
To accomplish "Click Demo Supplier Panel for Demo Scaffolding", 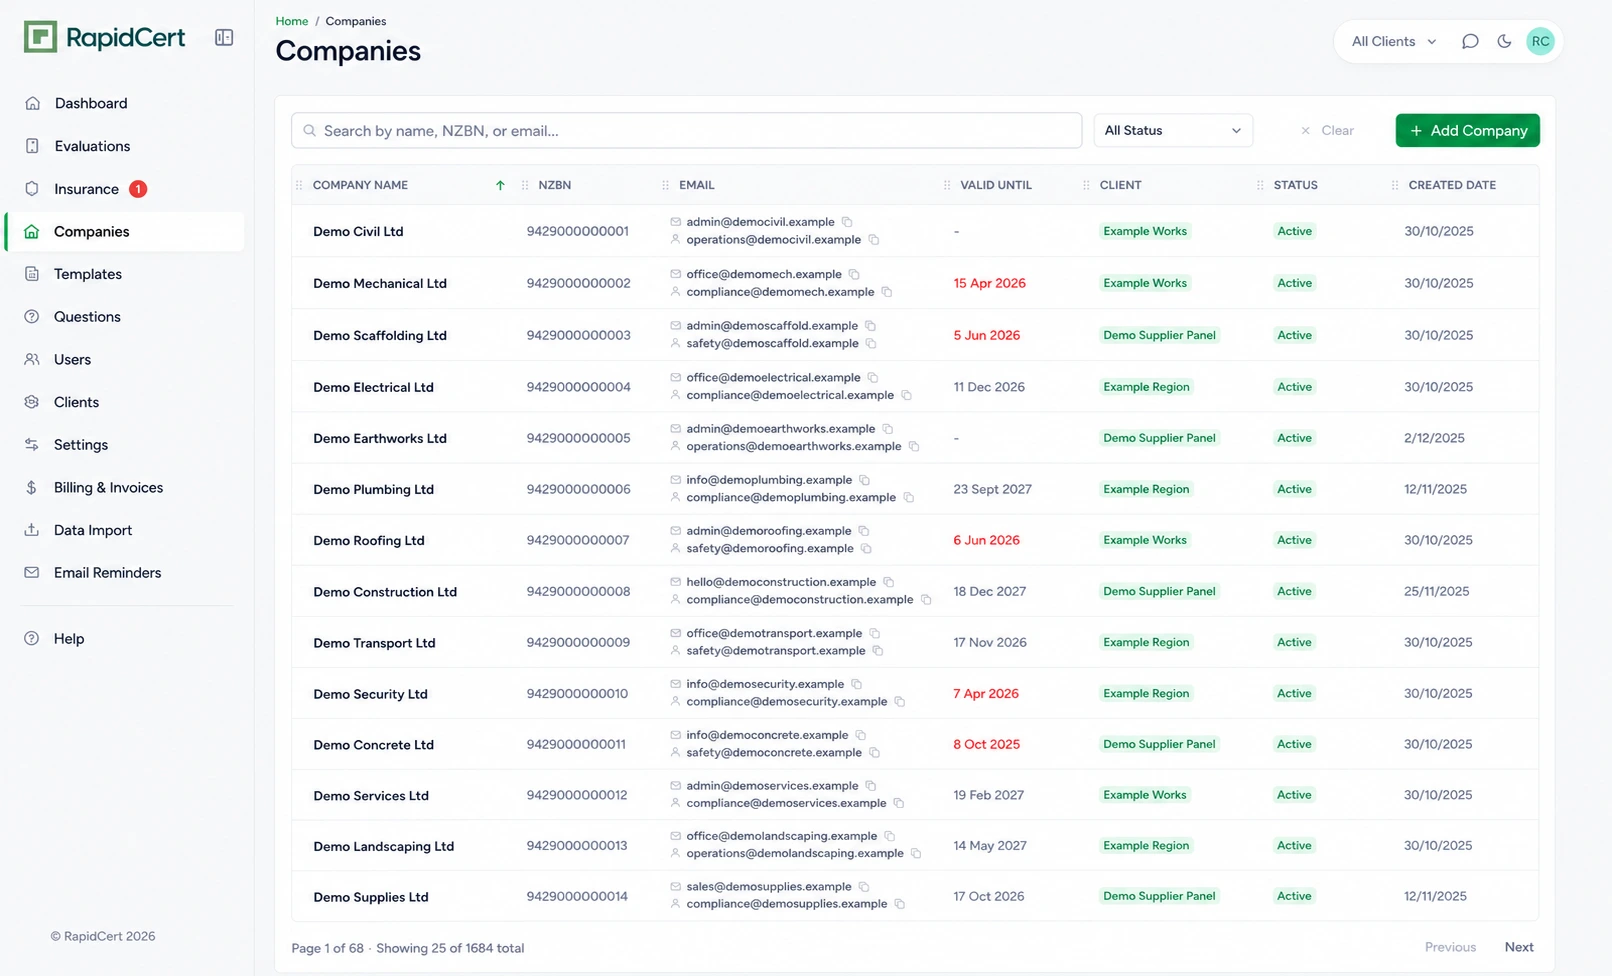I will [x=1159, y=335].
